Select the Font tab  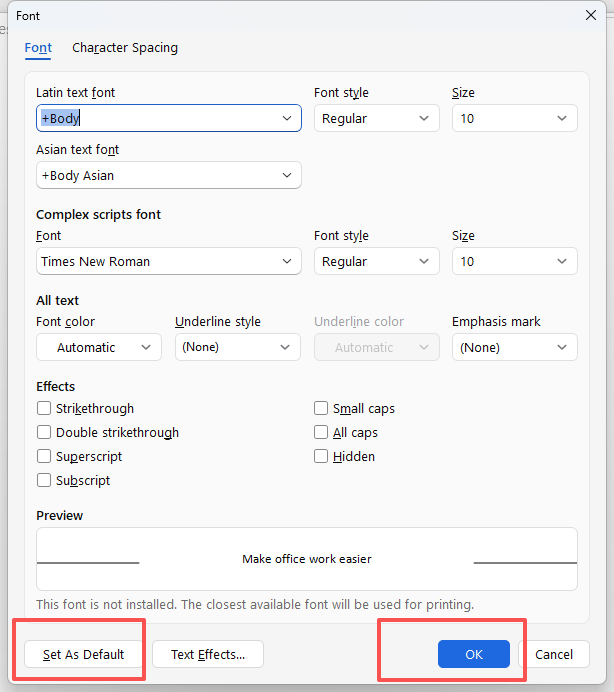click(x=38, y=47)
